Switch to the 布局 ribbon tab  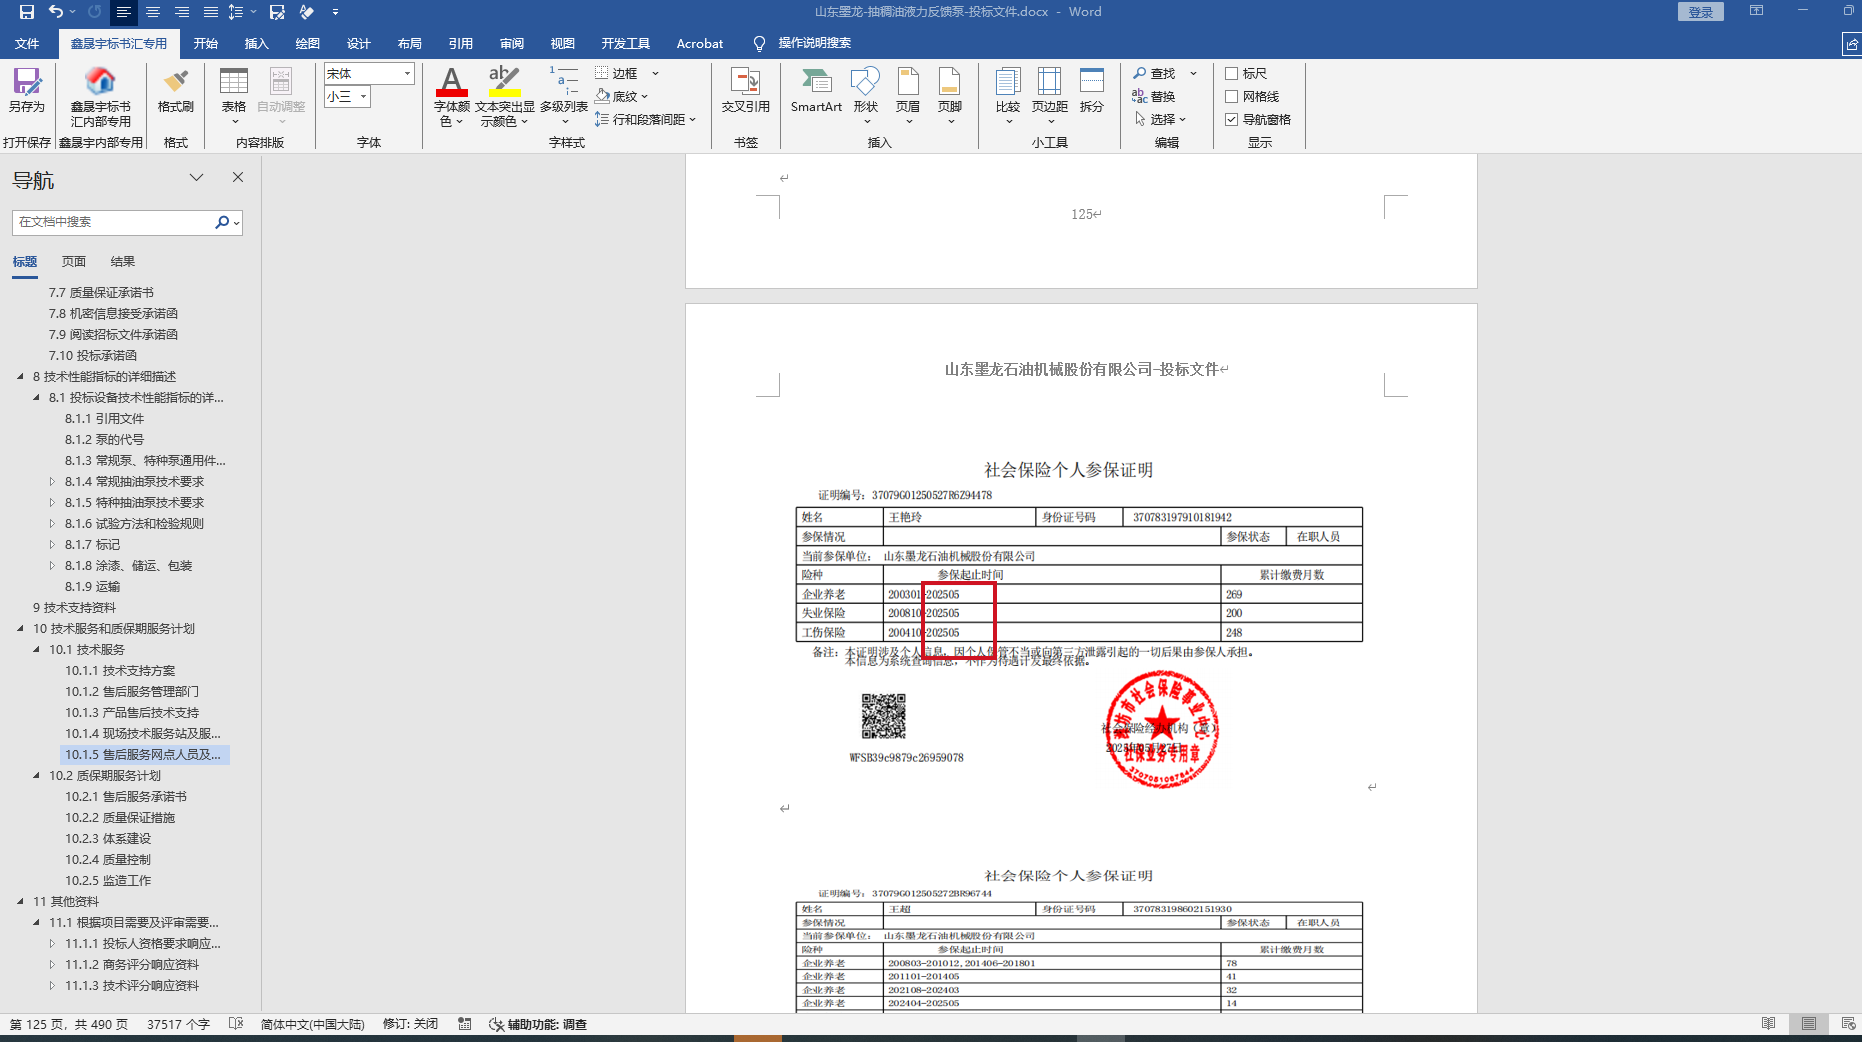tap(410, 43)
